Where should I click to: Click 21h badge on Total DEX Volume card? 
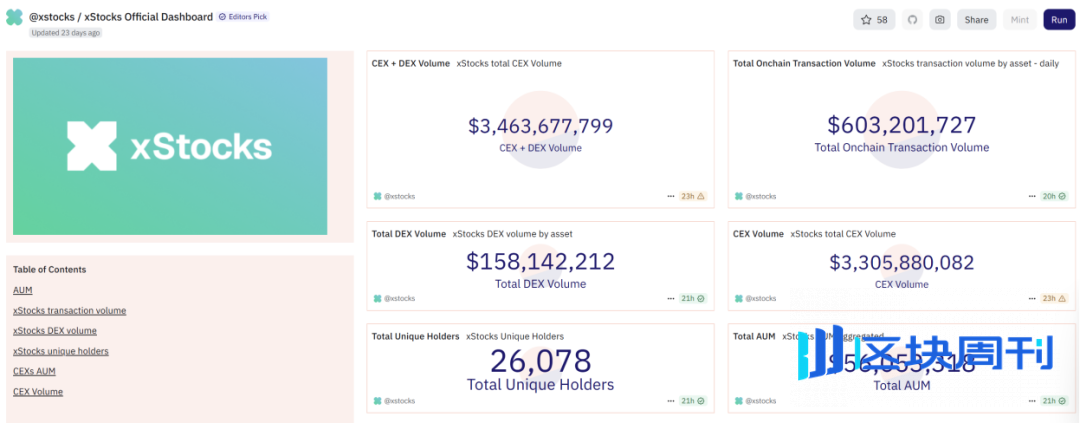click(693, 298)
